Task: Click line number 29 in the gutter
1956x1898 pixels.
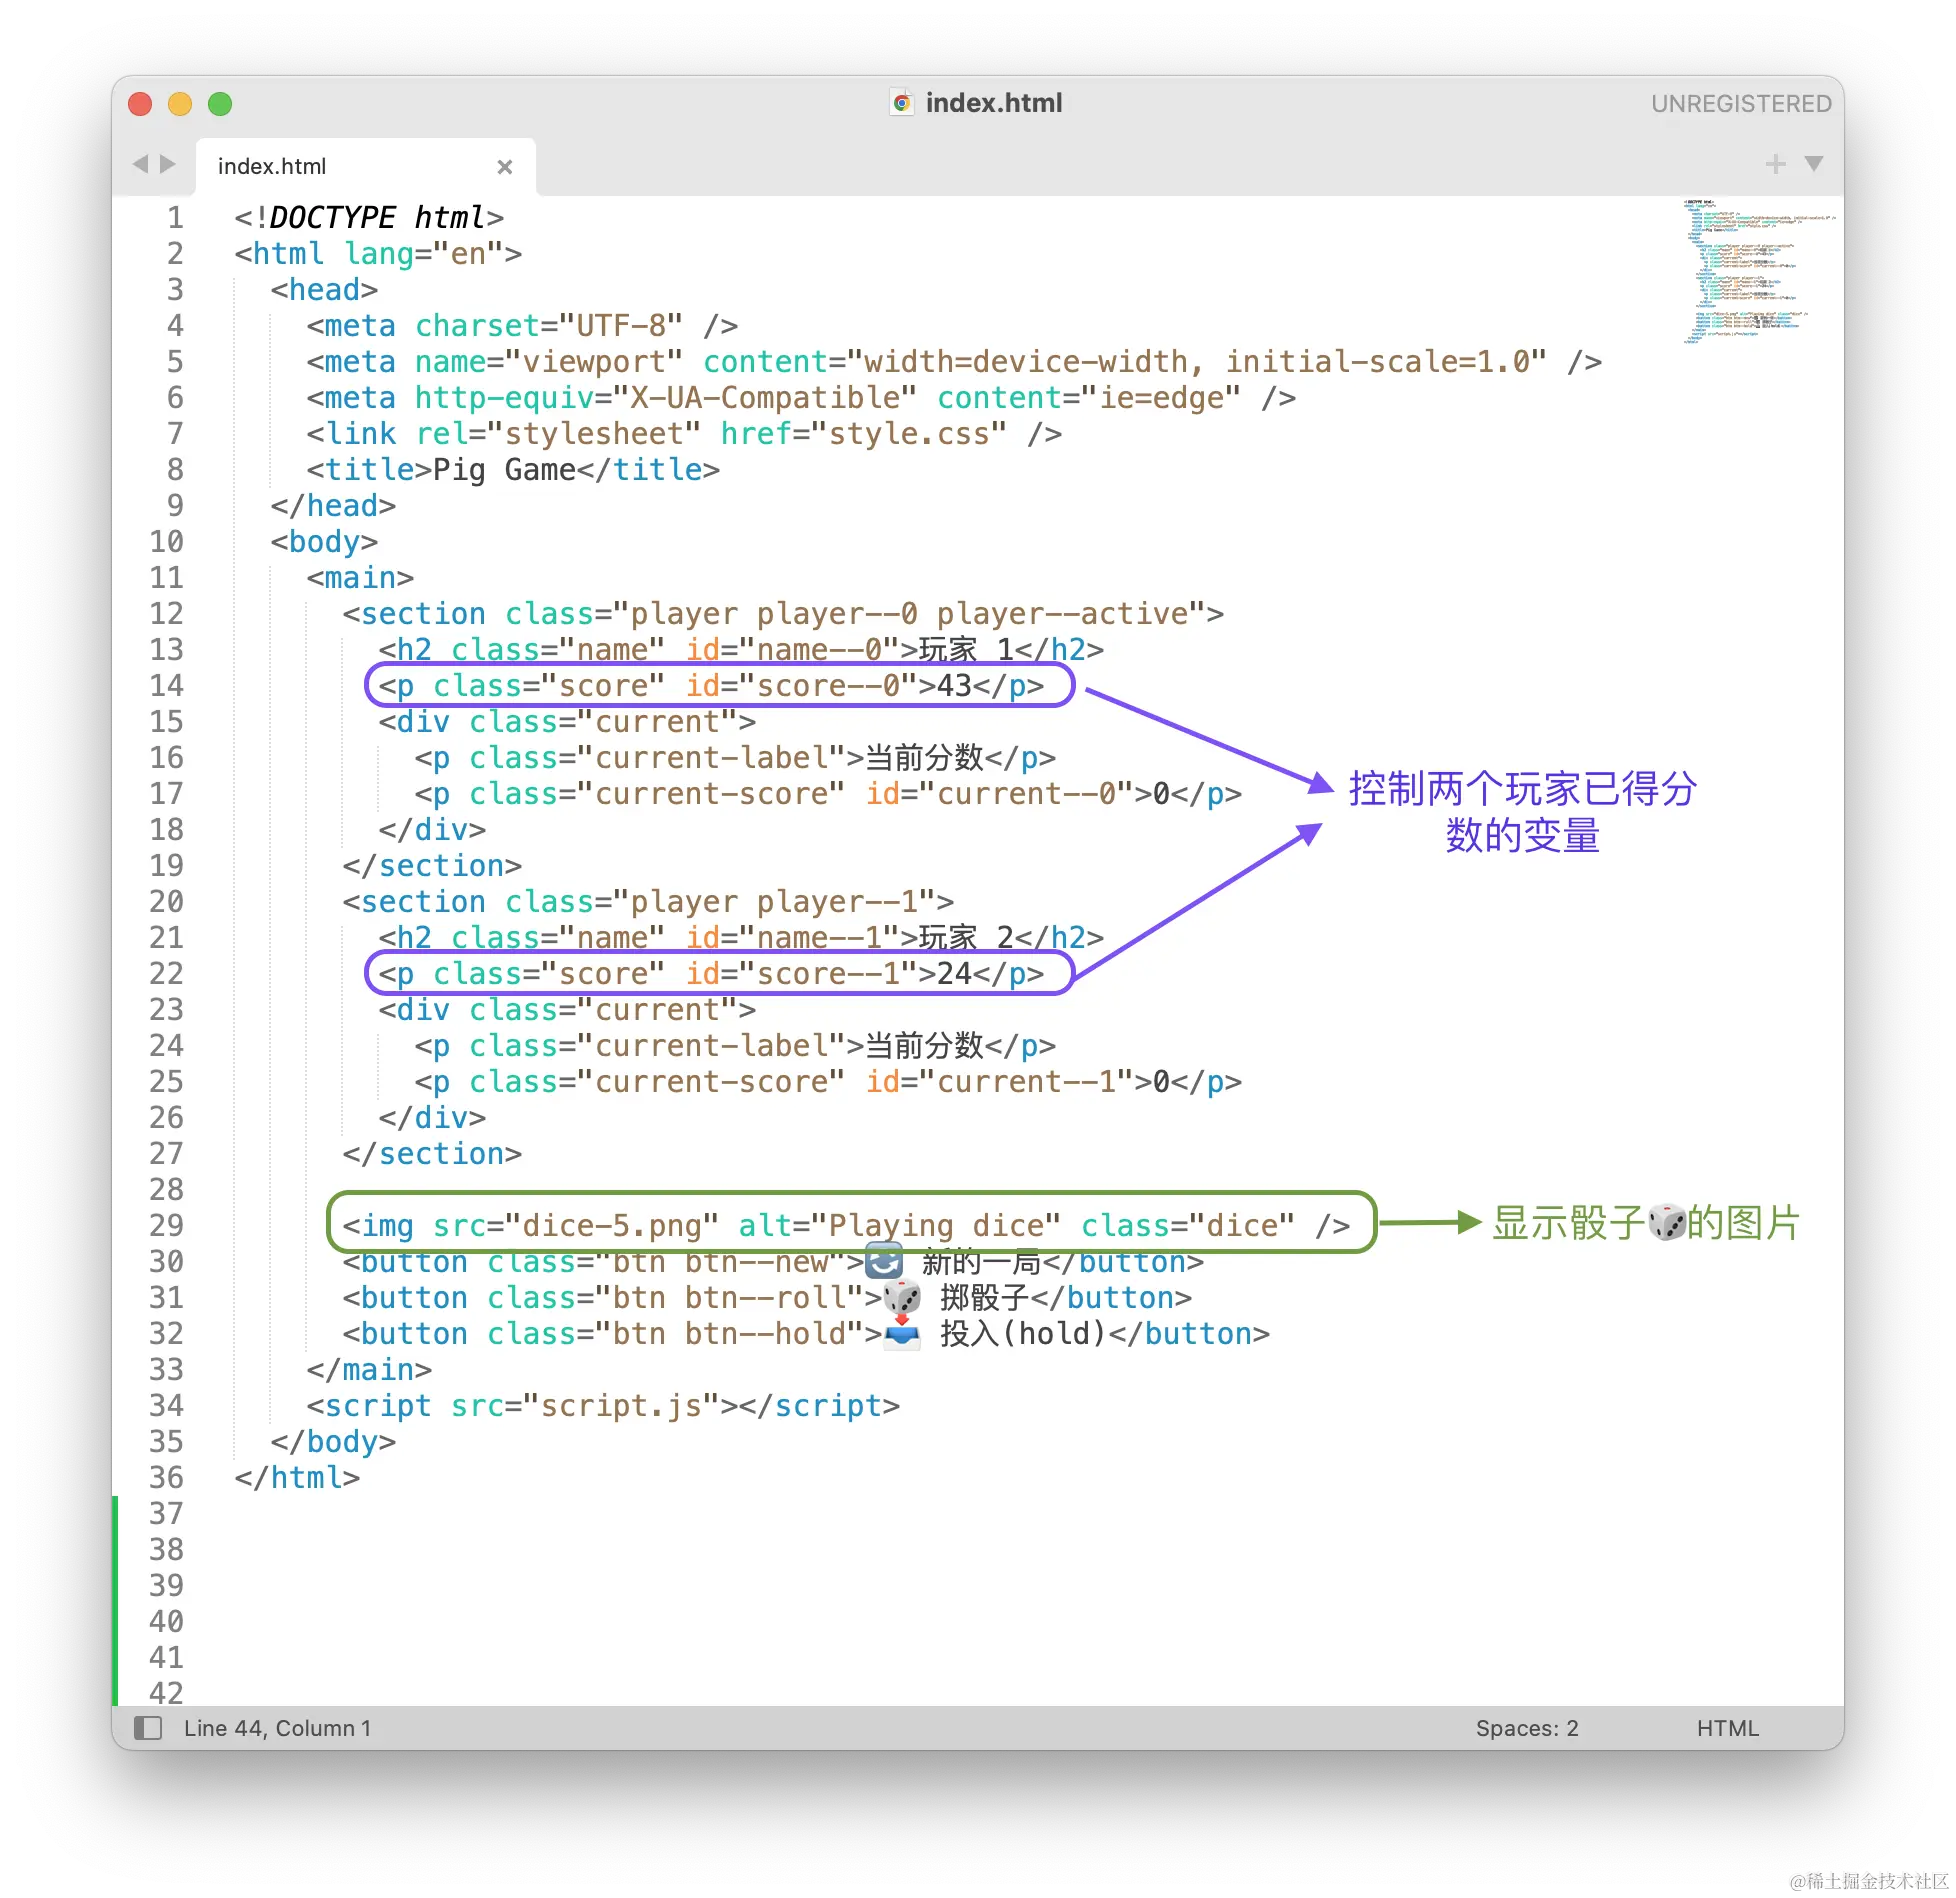Action: pos(167,1226)
